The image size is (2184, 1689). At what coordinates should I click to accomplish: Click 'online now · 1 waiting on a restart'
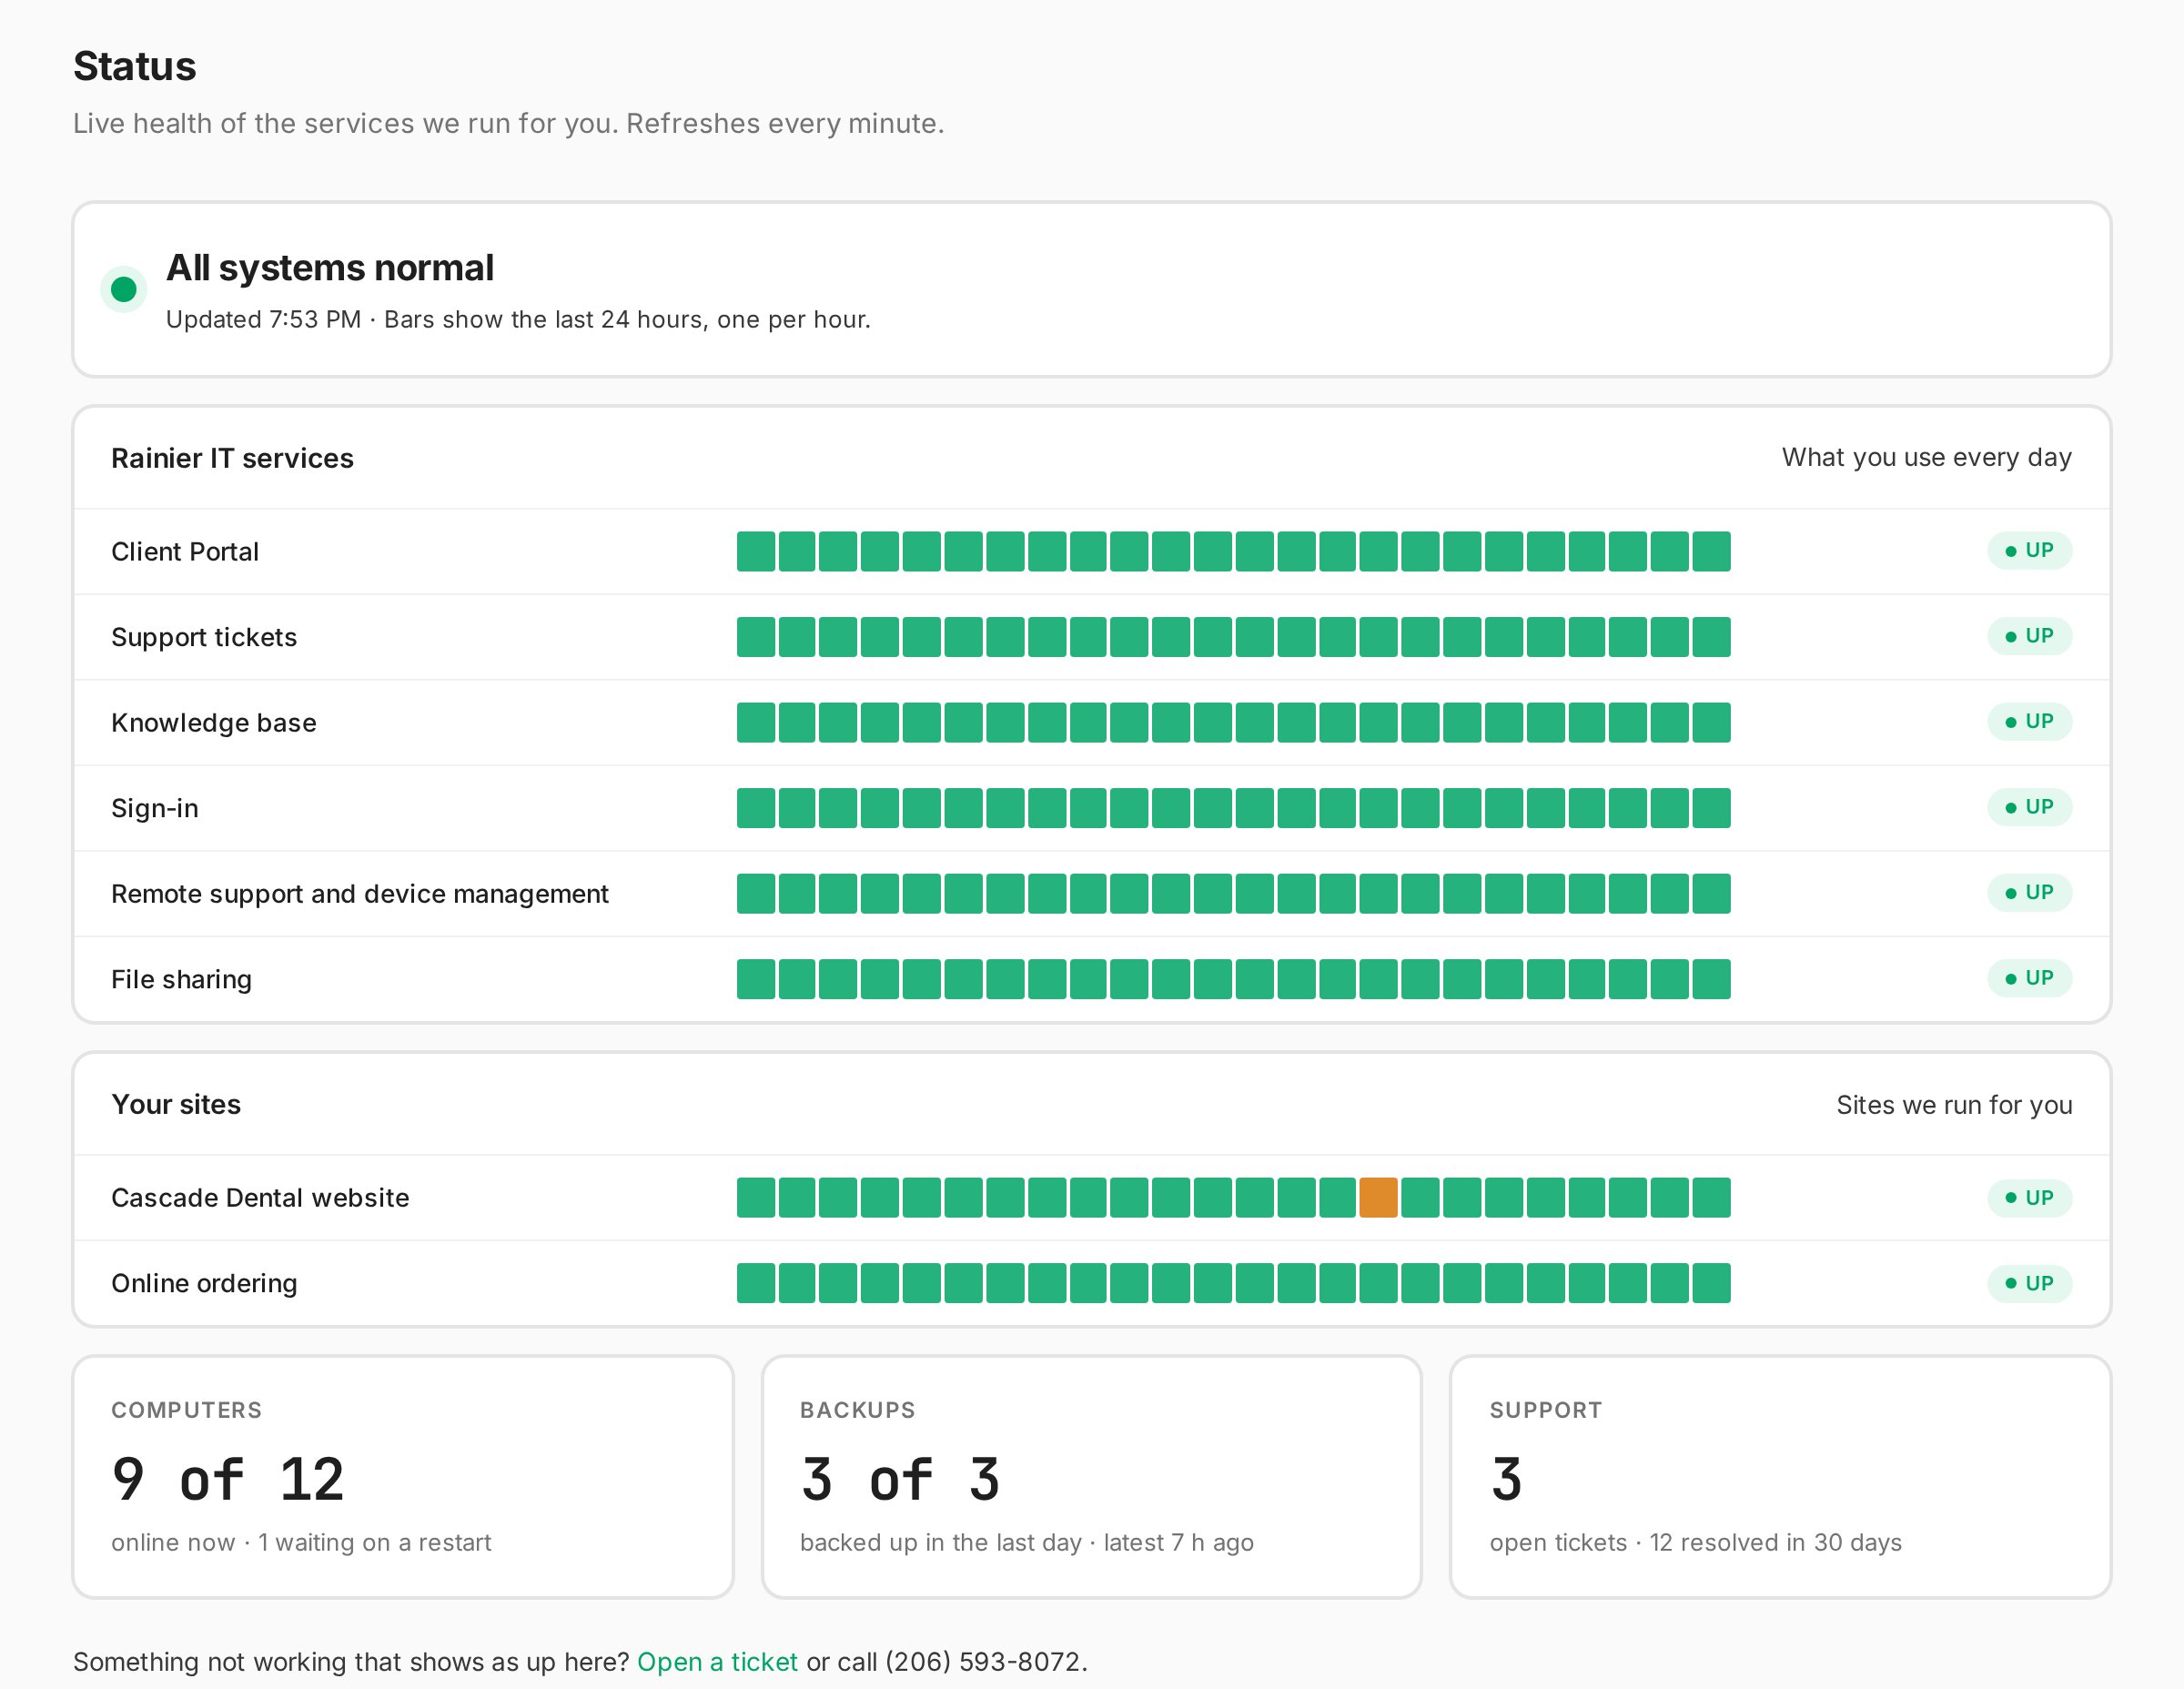(301, 1542)
